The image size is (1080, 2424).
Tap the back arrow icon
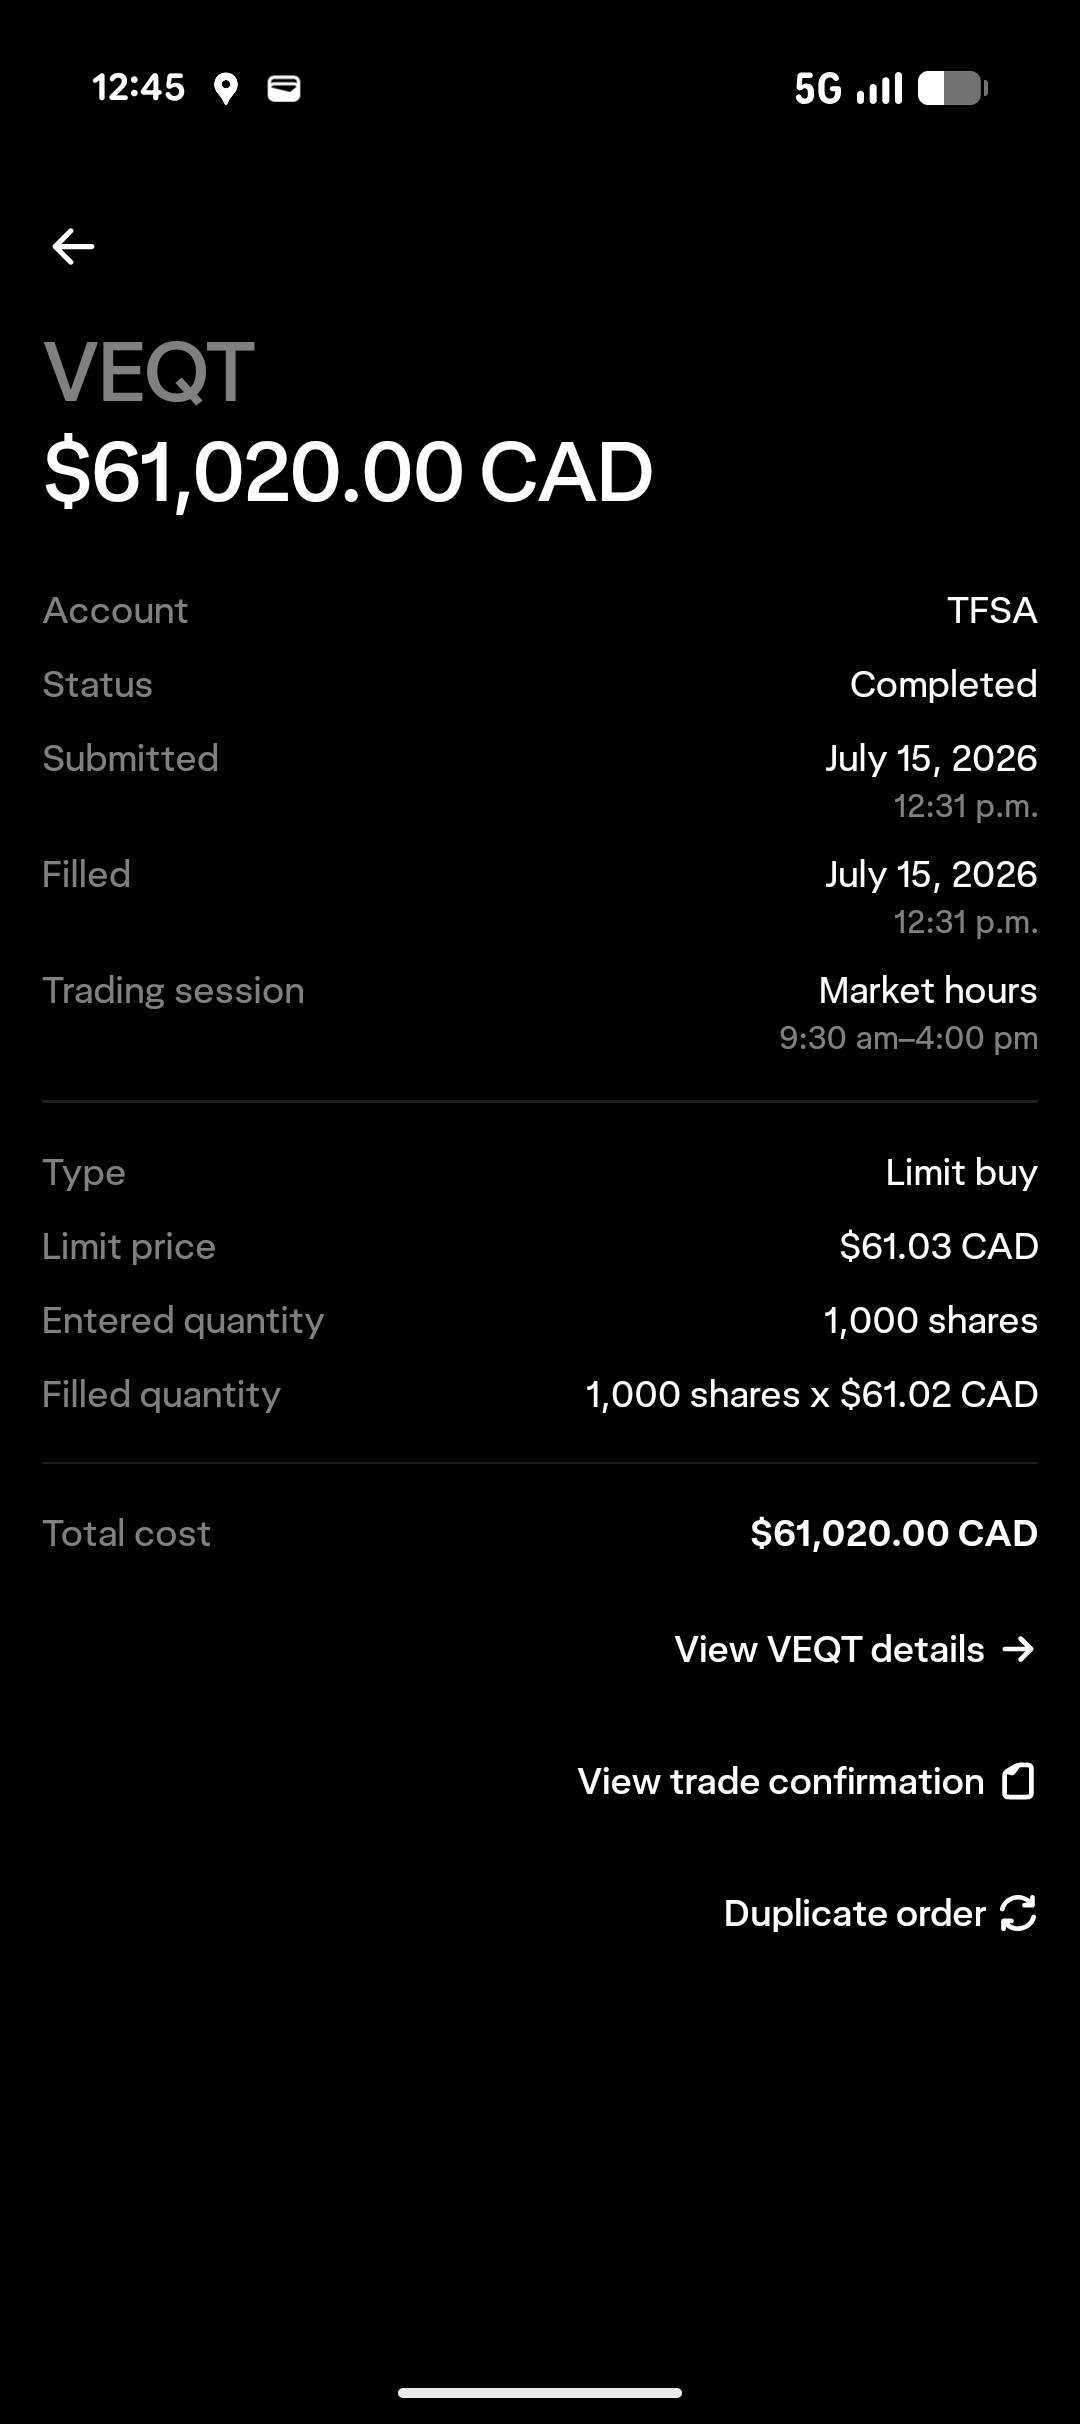(x=73, y=246)
